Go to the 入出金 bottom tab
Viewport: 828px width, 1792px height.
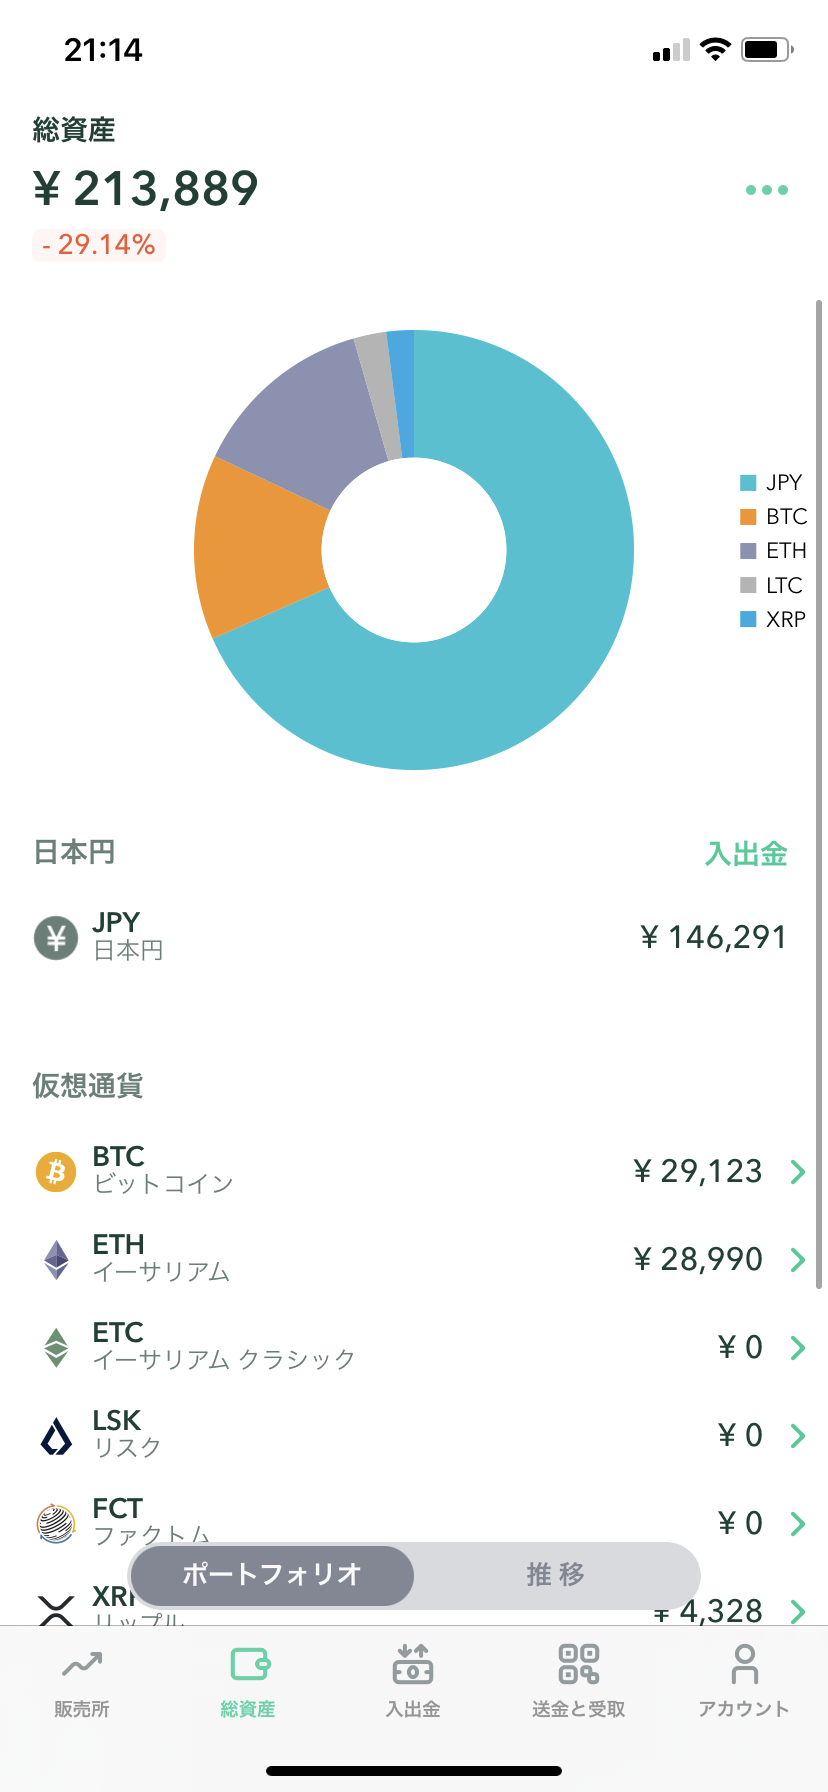coord(413,1680)
